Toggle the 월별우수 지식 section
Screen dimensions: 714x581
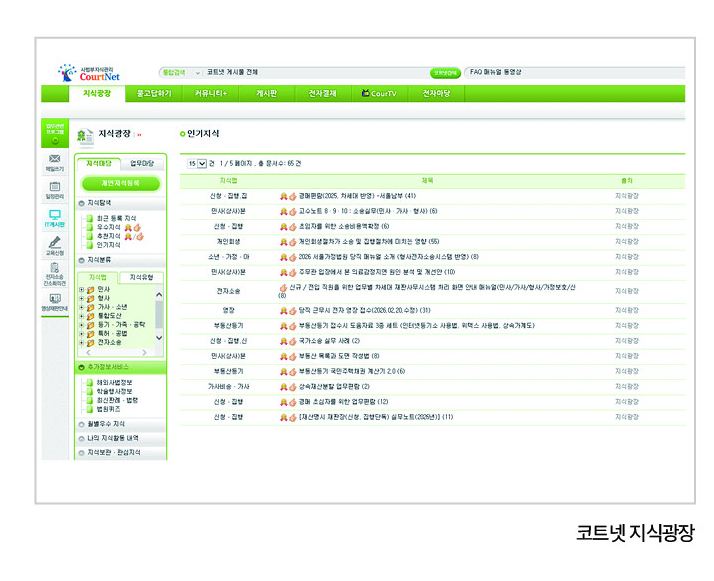click(80, 424)
